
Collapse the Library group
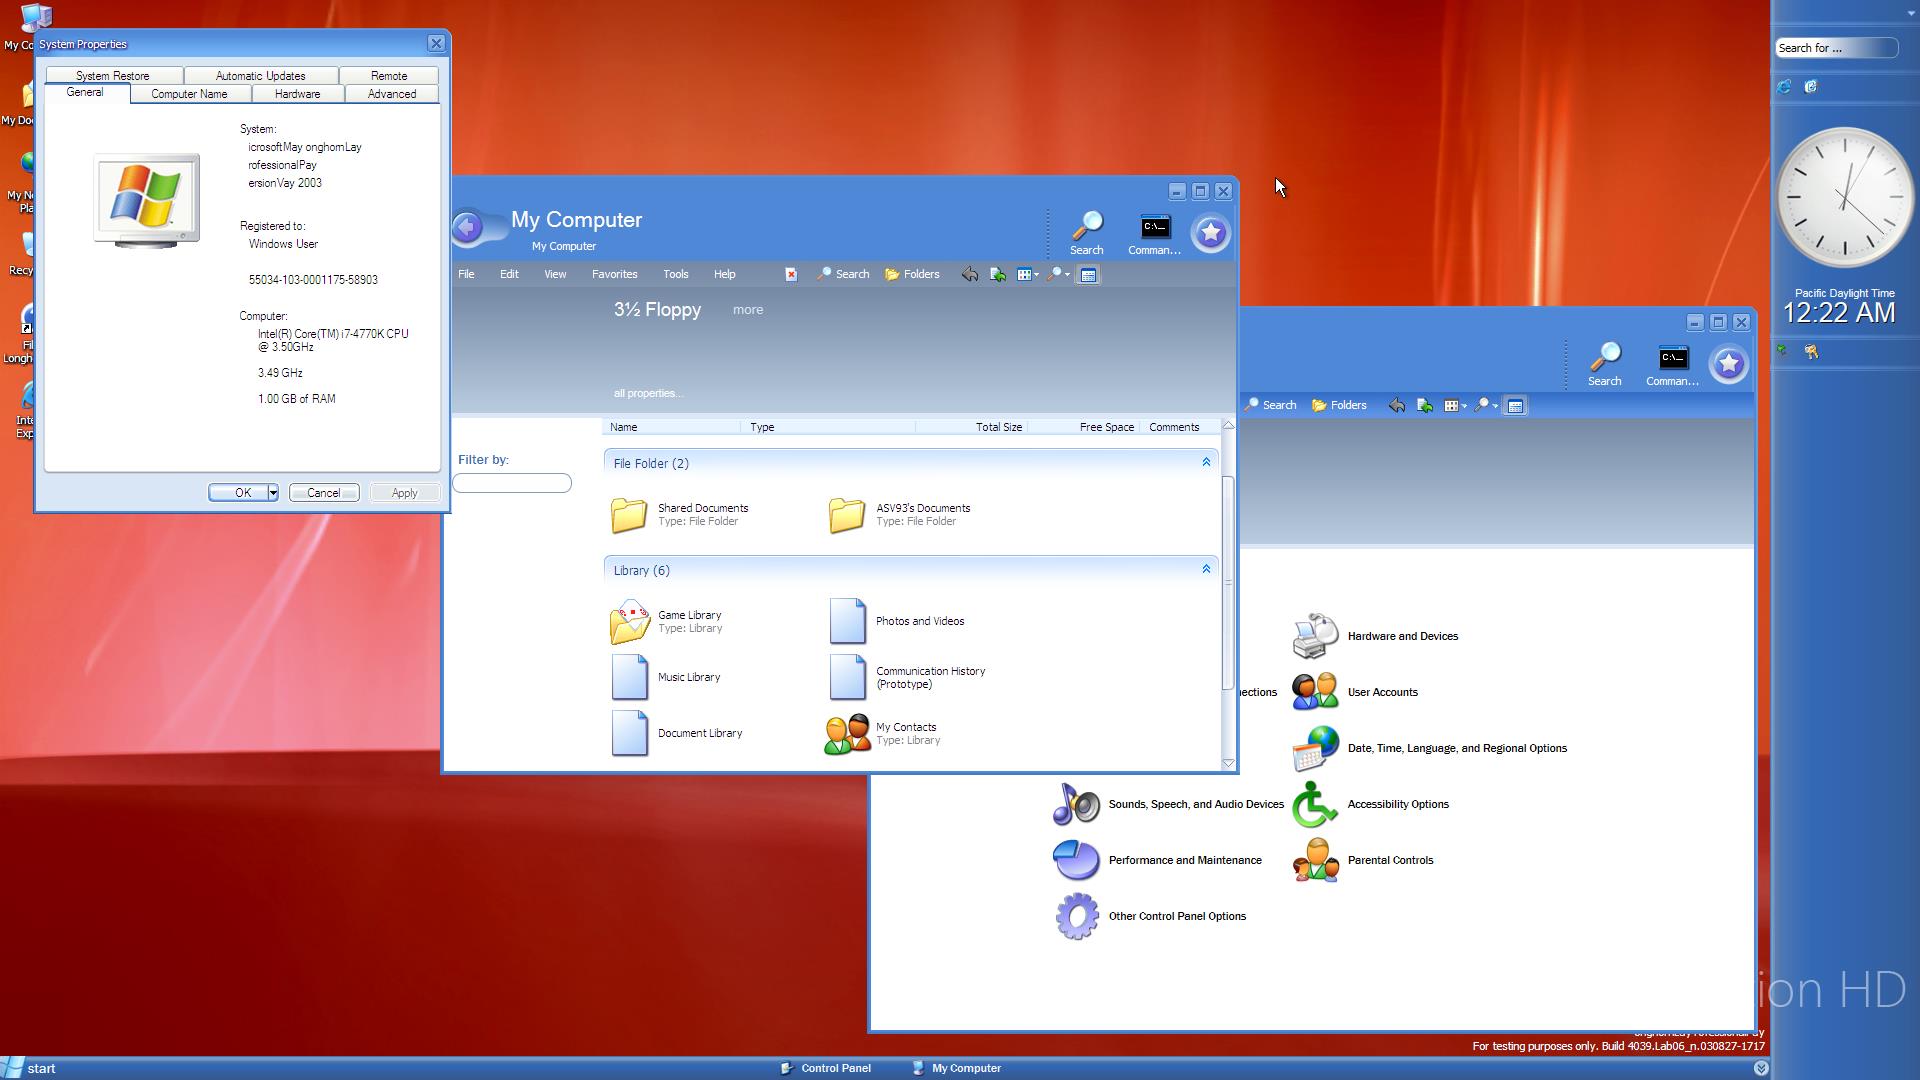point(1206,569)
